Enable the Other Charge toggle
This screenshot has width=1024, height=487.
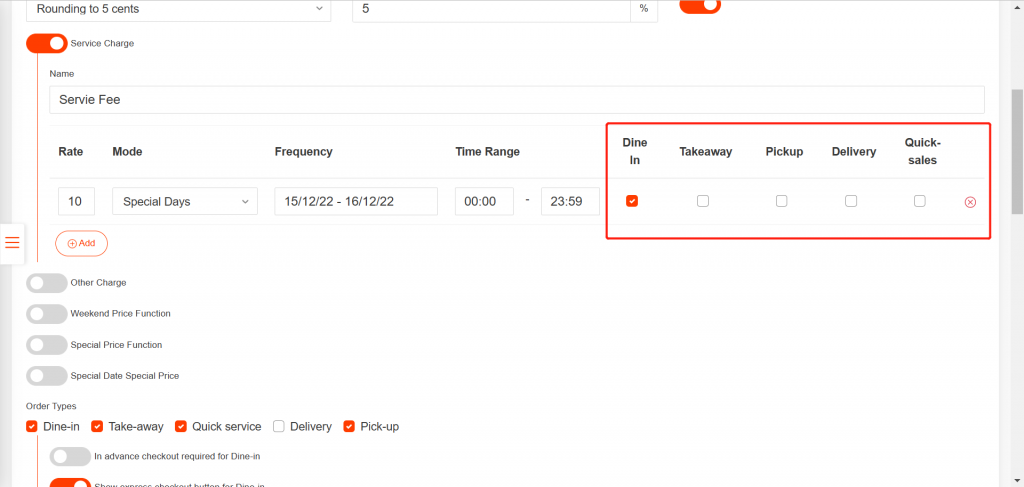(x=46, y=283)
